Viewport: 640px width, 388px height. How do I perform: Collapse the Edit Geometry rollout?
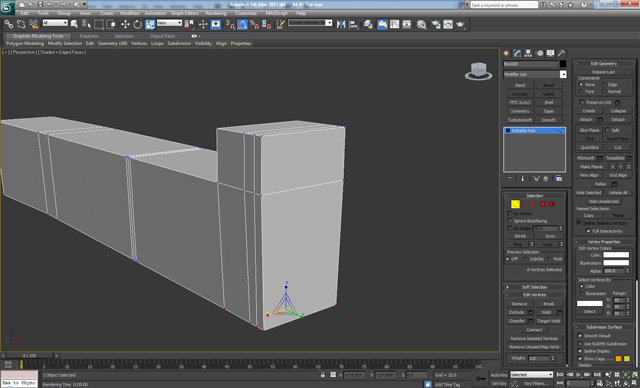click(604, 64)
